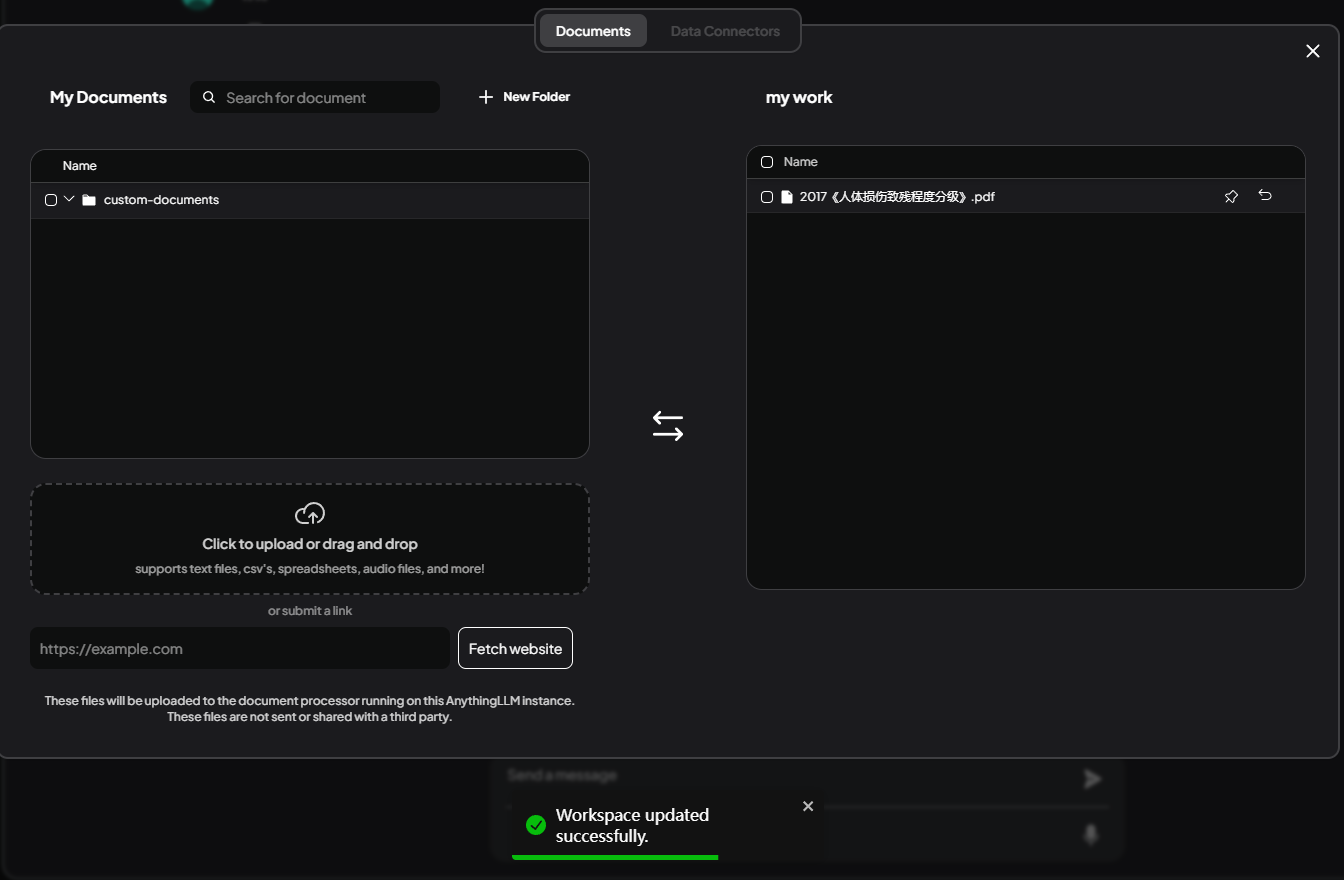Click the upload or drag and drop area
1344x880 pixels.
[x=310, y=539]
